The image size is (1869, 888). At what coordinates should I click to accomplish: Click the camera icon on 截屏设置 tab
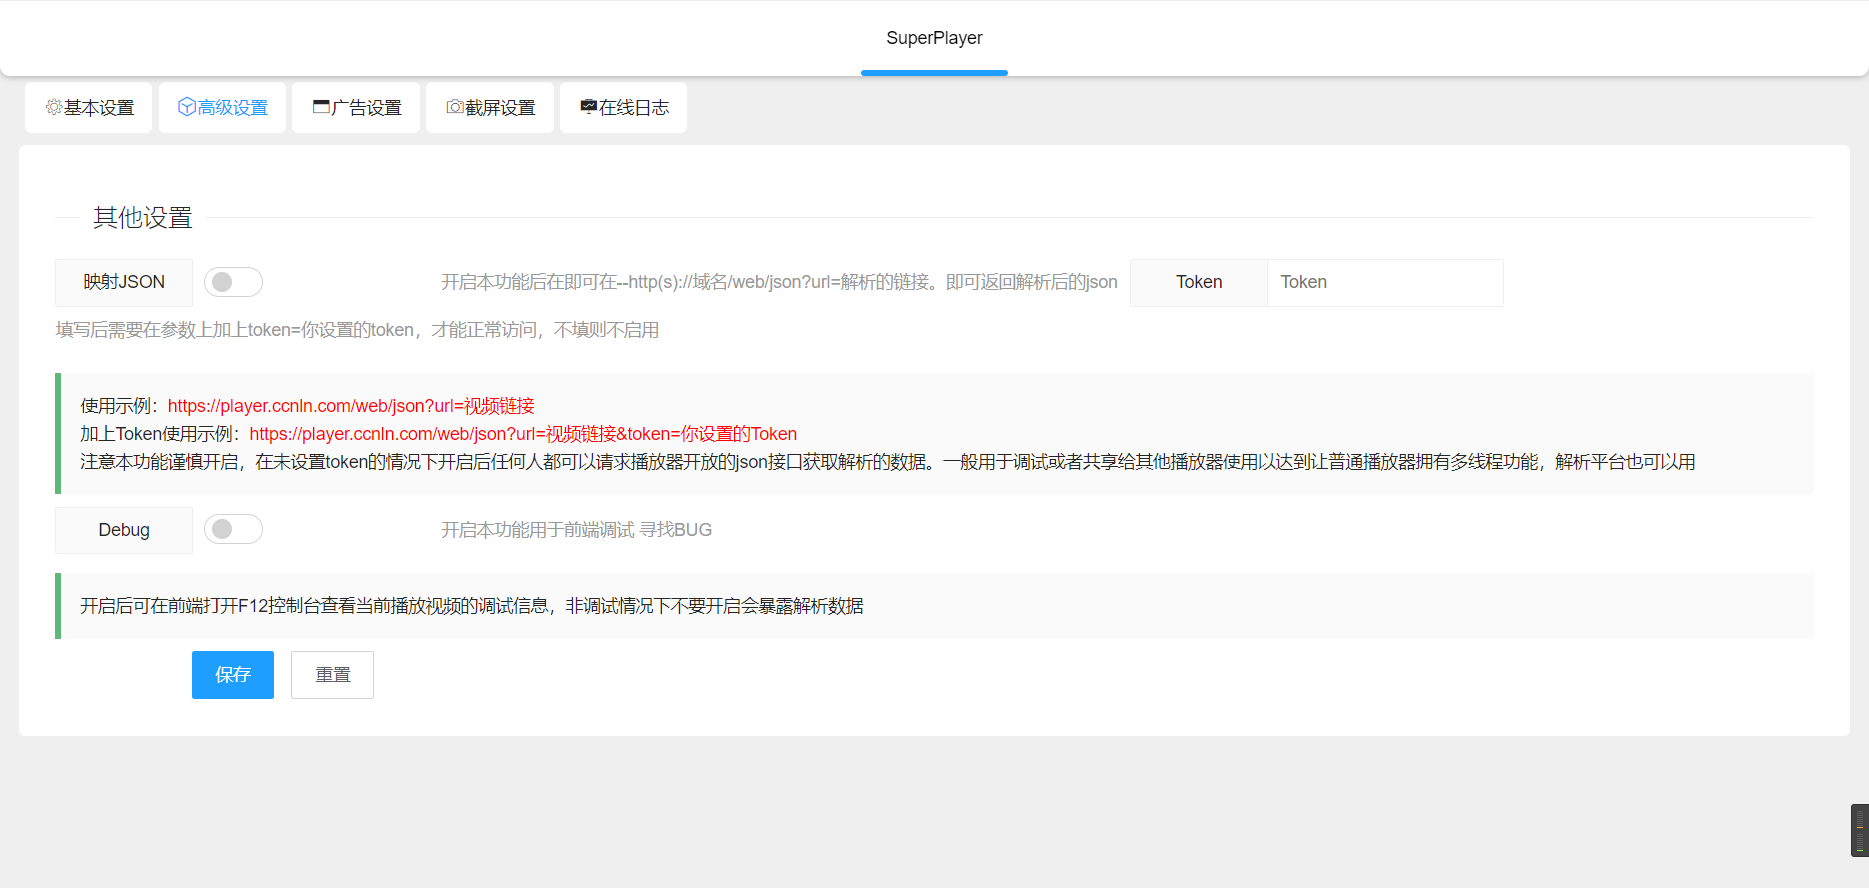coord(455,107)
